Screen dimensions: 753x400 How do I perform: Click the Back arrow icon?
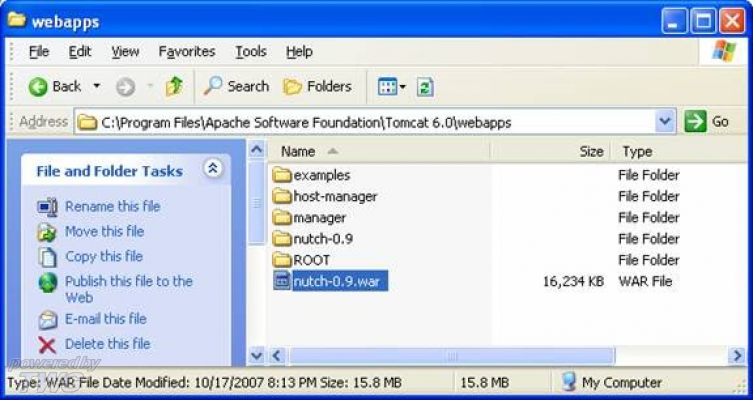(x=38, y=87)
